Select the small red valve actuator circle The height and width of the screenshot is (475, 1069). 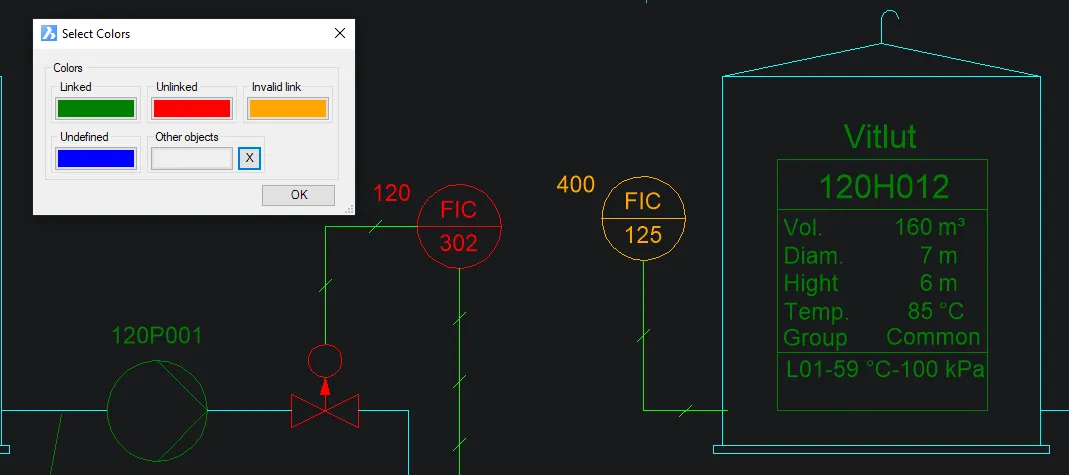[x=325, y=361]
